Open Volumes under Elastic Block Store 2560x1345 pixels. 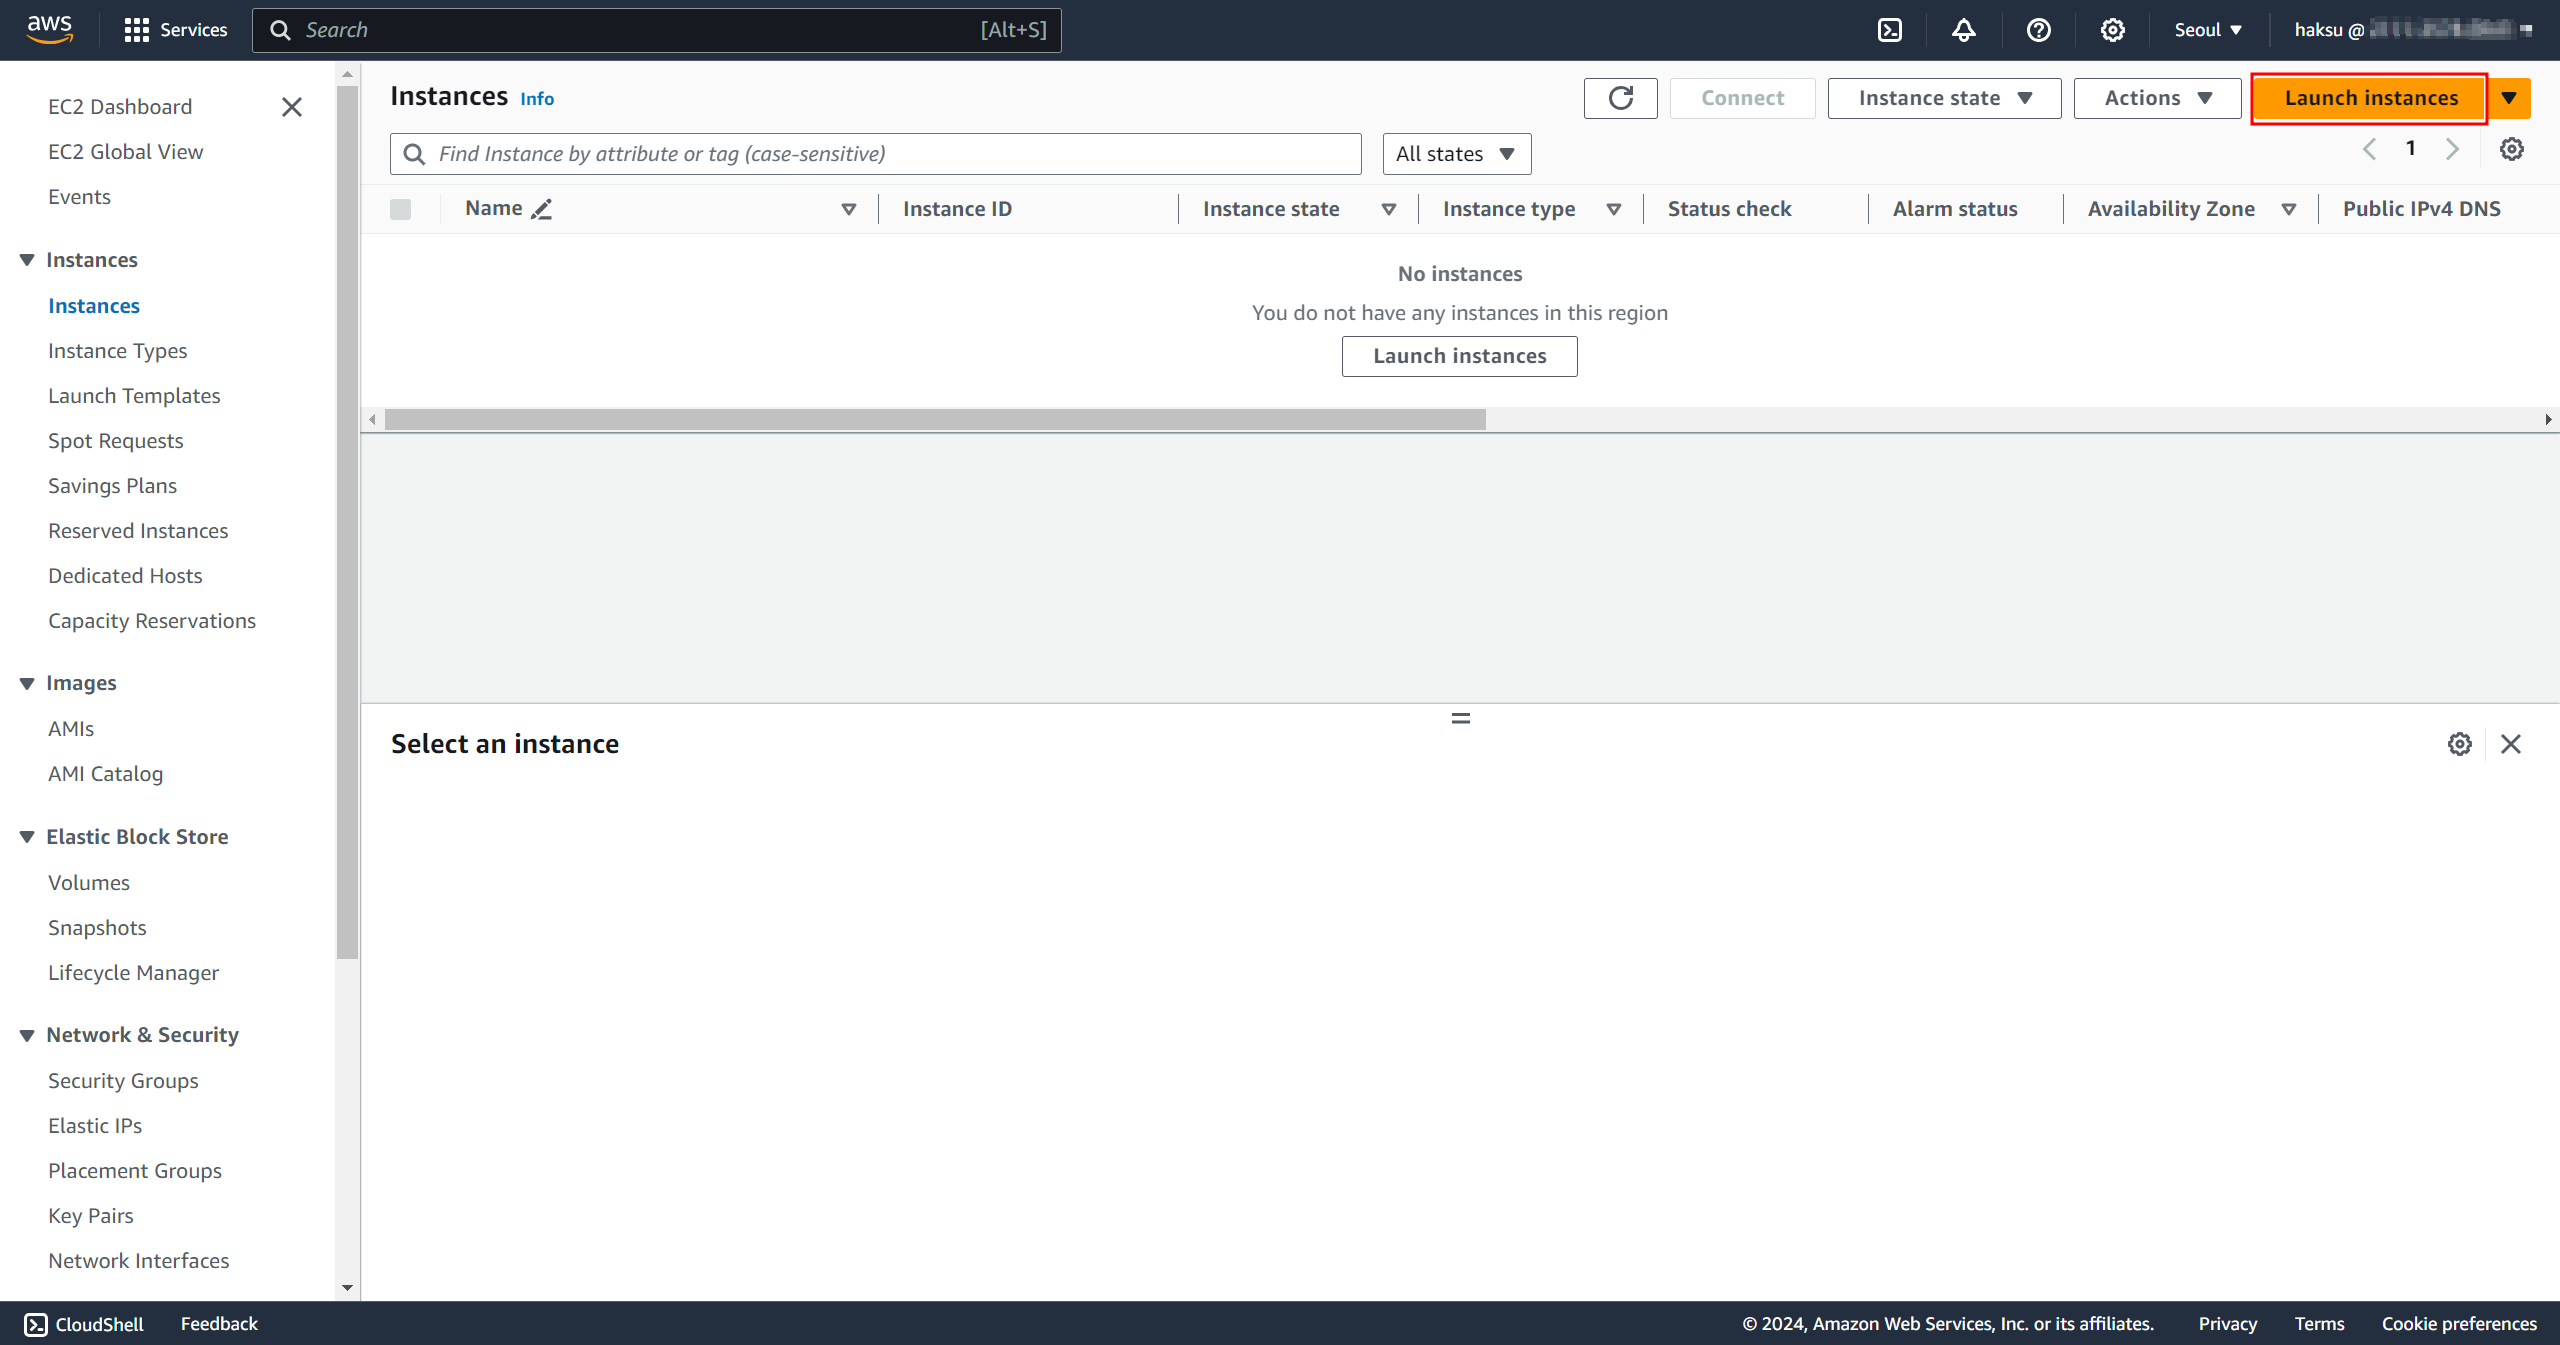[x=89, y=883]
